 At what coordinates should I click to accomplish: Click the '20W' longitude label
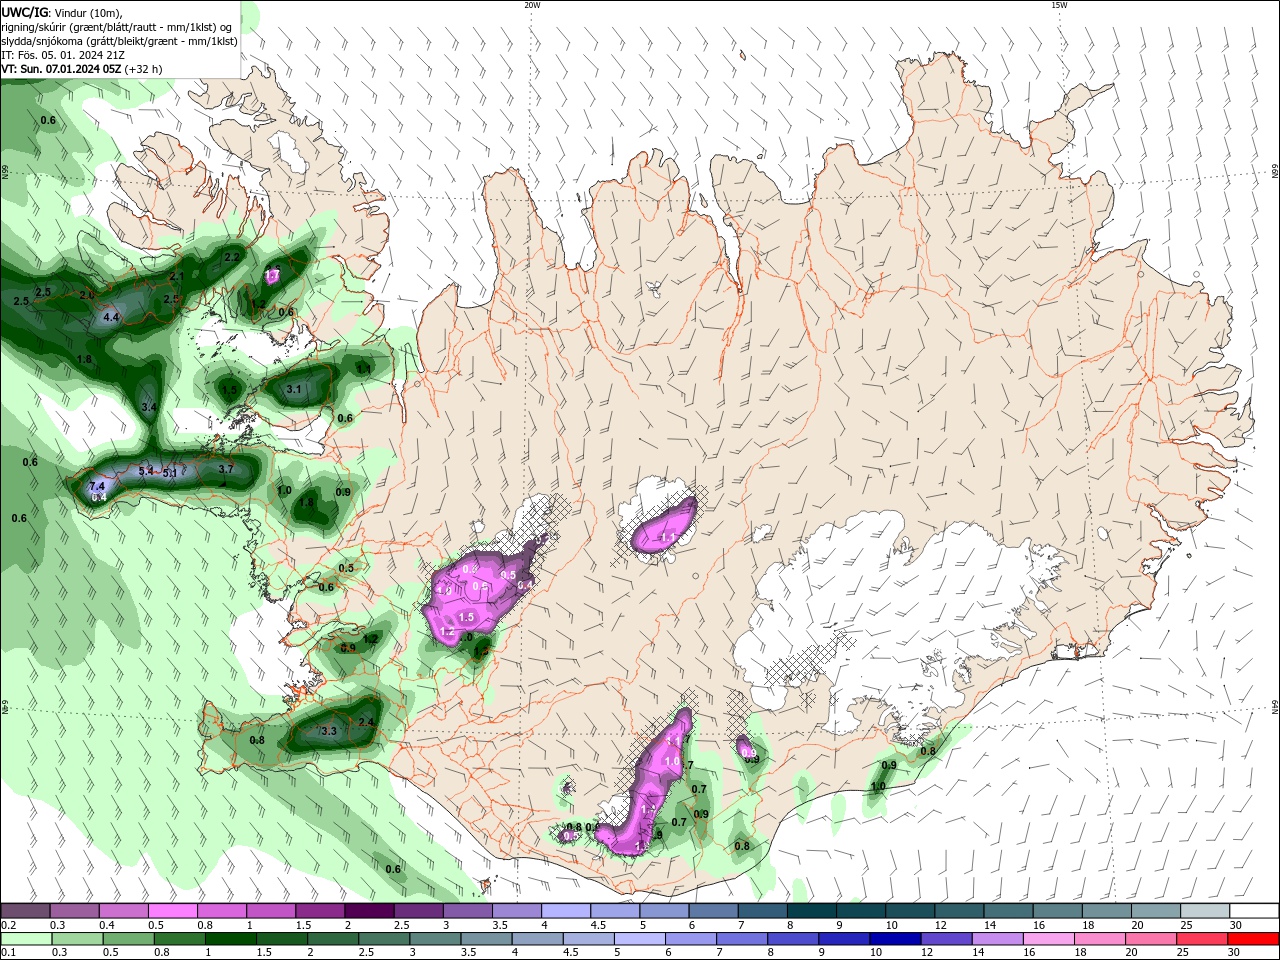coord(532,5)
